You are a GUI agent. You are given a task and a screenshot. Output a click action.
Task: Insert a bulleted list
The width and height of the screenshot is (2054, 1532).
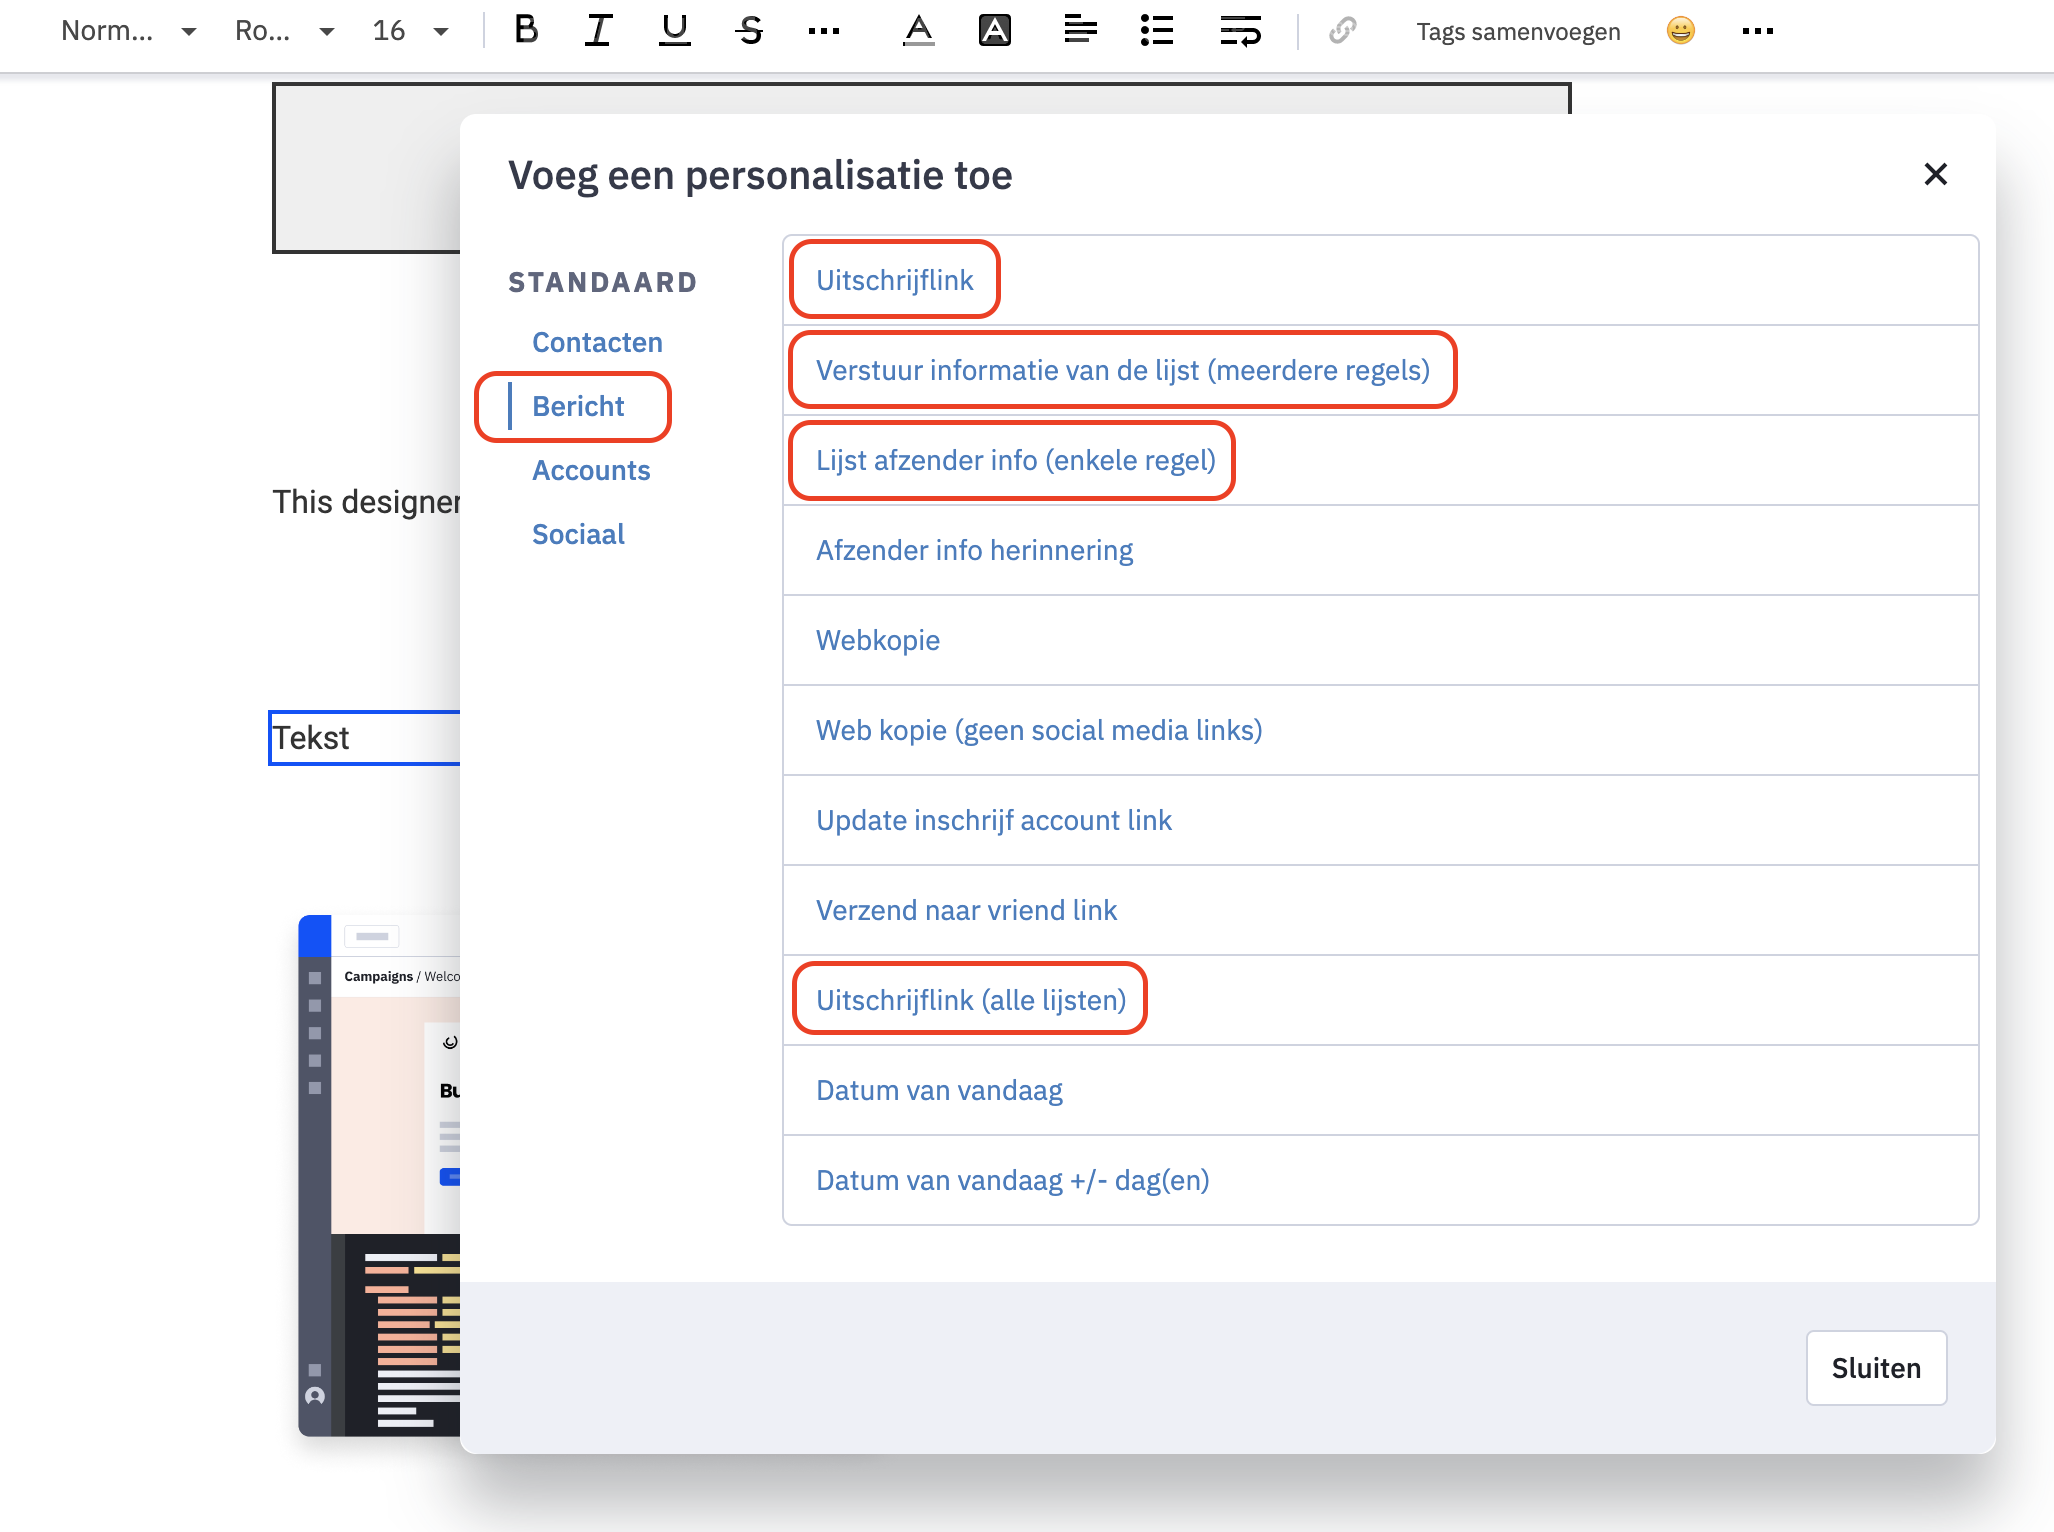(x=1157, y=31)
